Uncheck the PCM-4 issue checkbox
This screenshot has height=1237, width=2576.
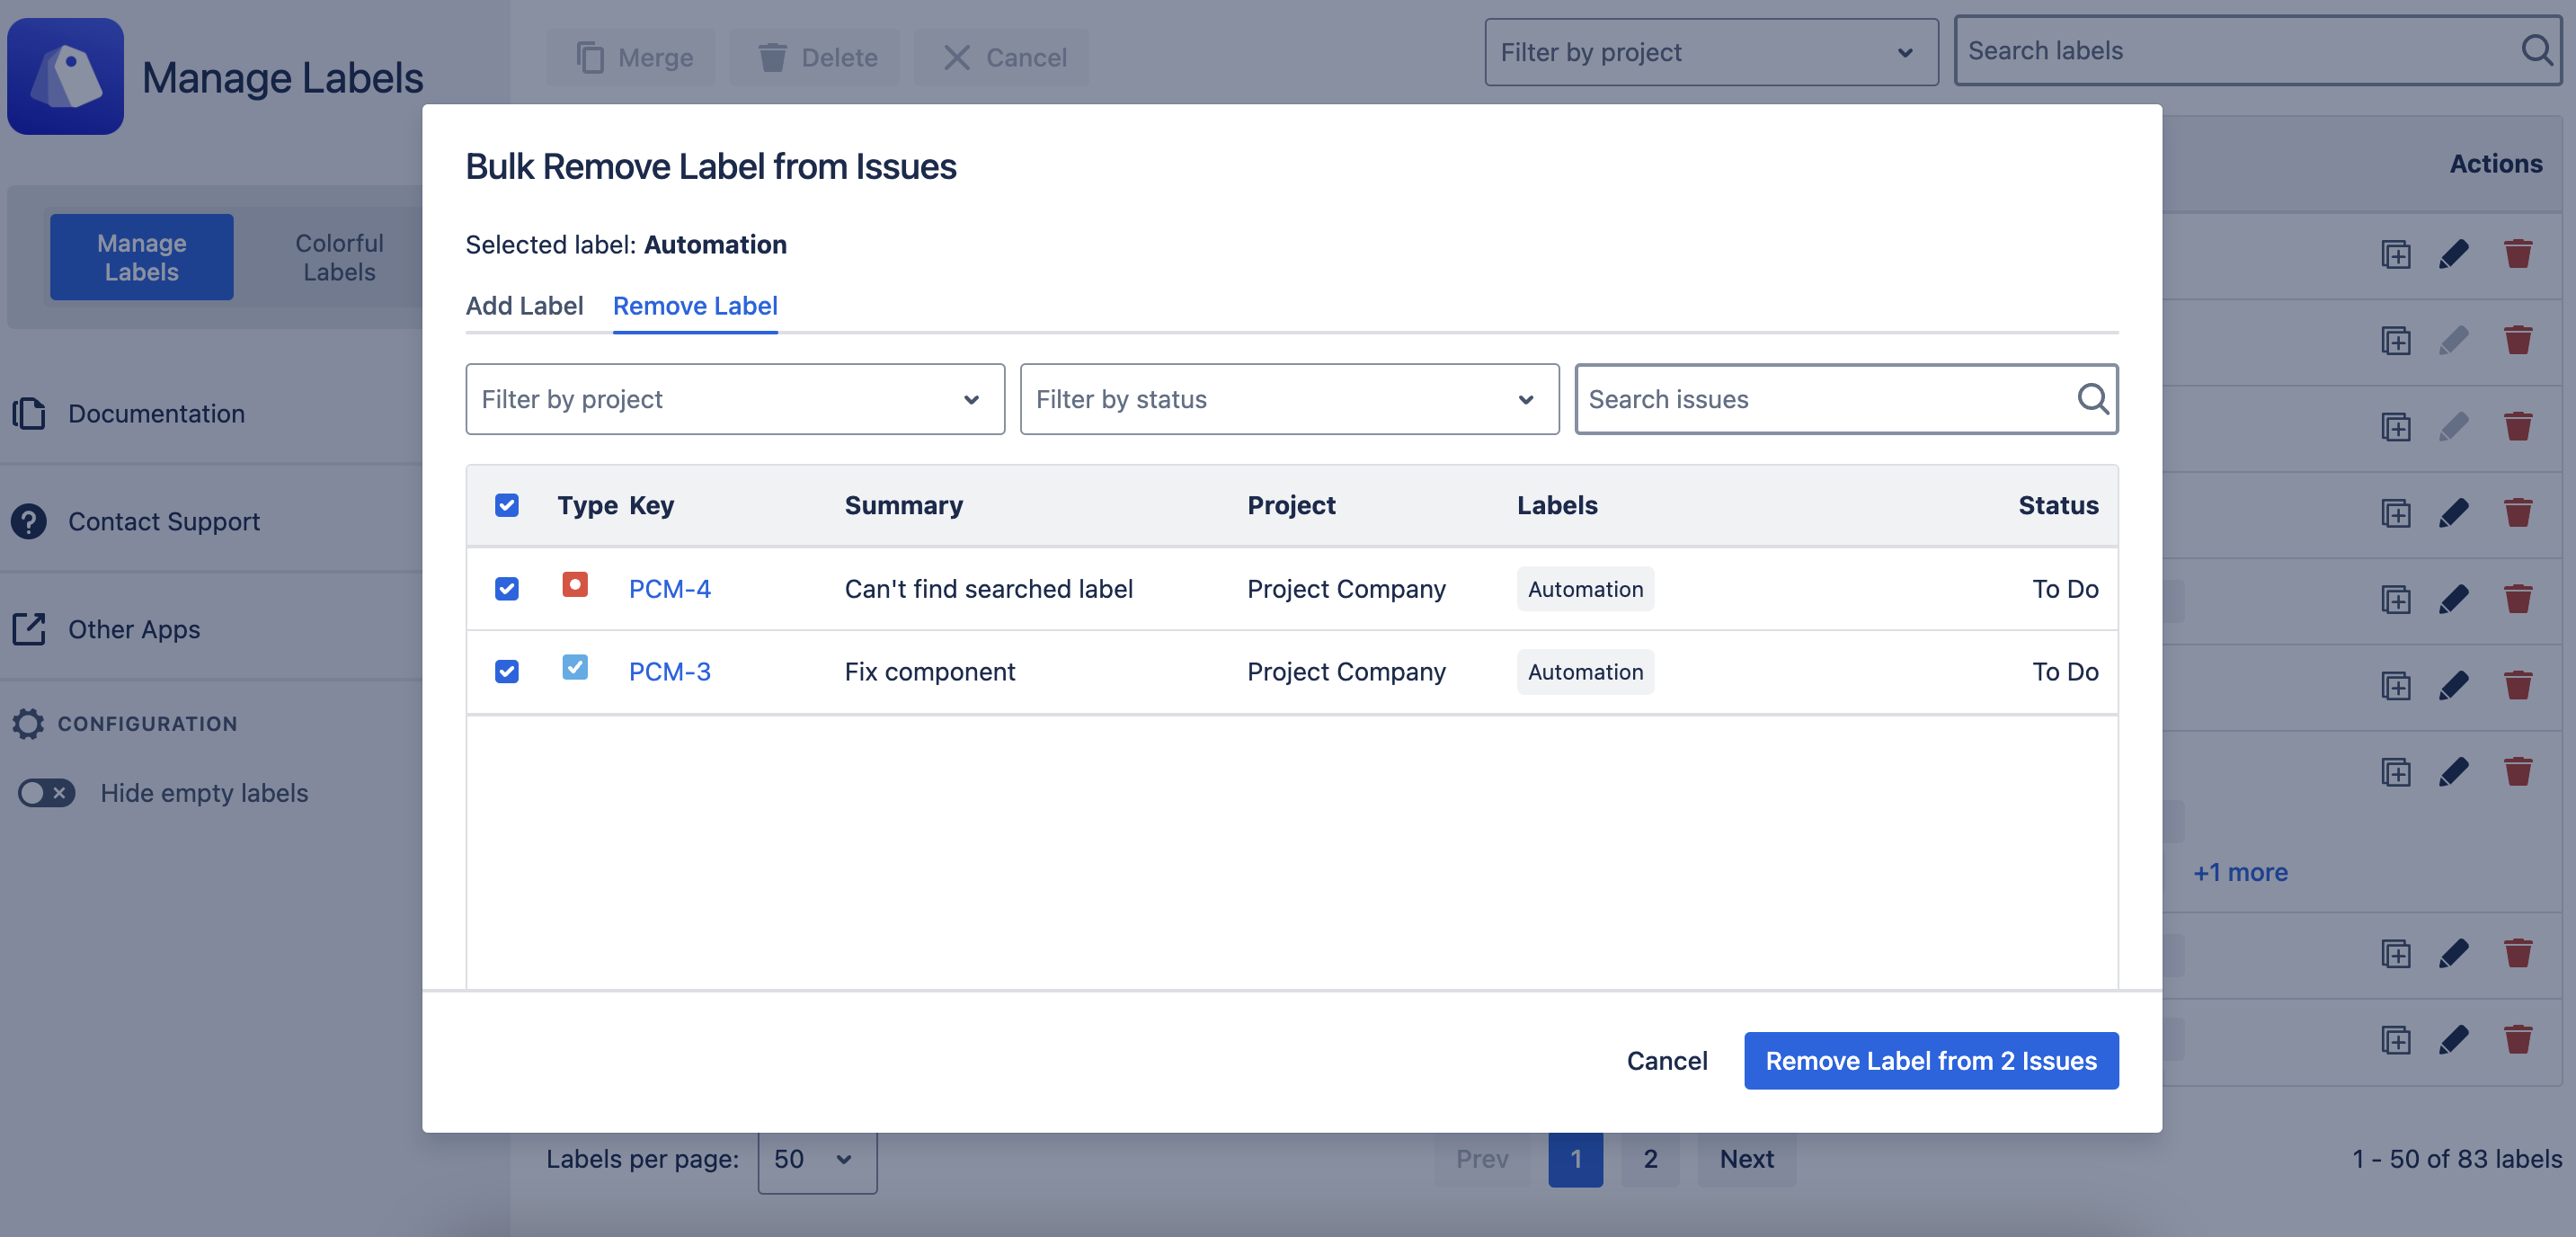[x=507, y=588]
